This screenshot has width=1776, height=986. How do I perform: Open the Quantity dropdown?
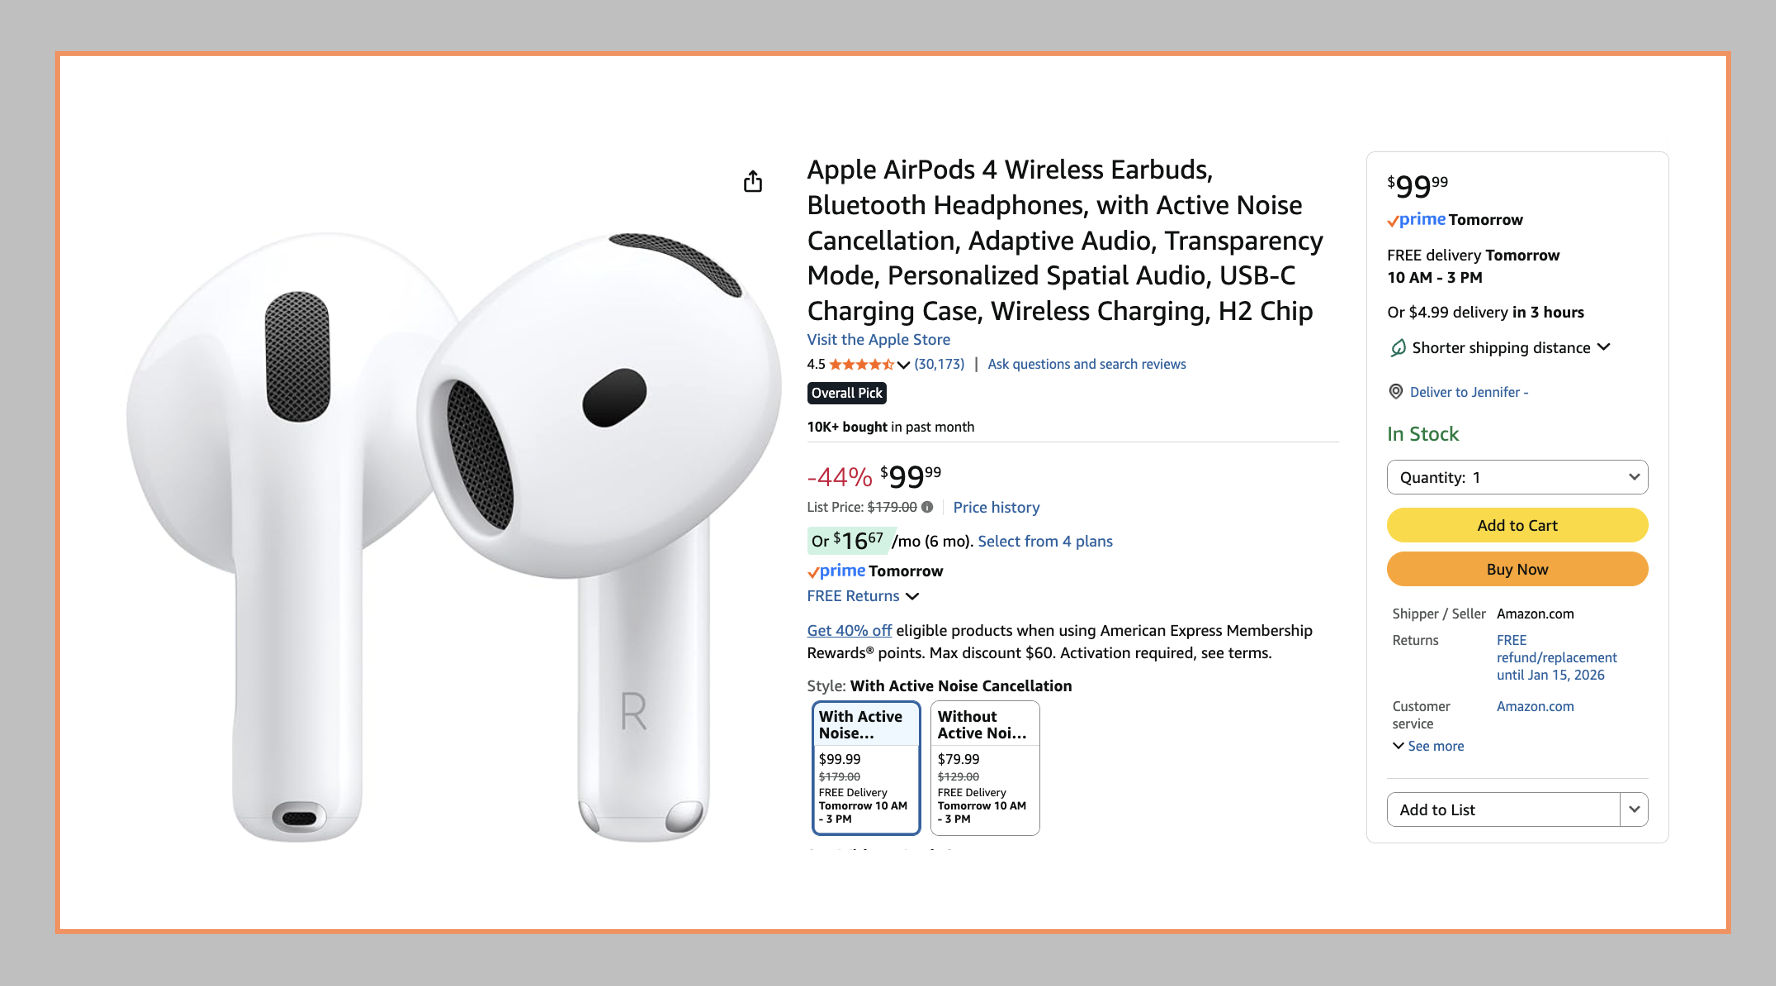(1517, 477)
